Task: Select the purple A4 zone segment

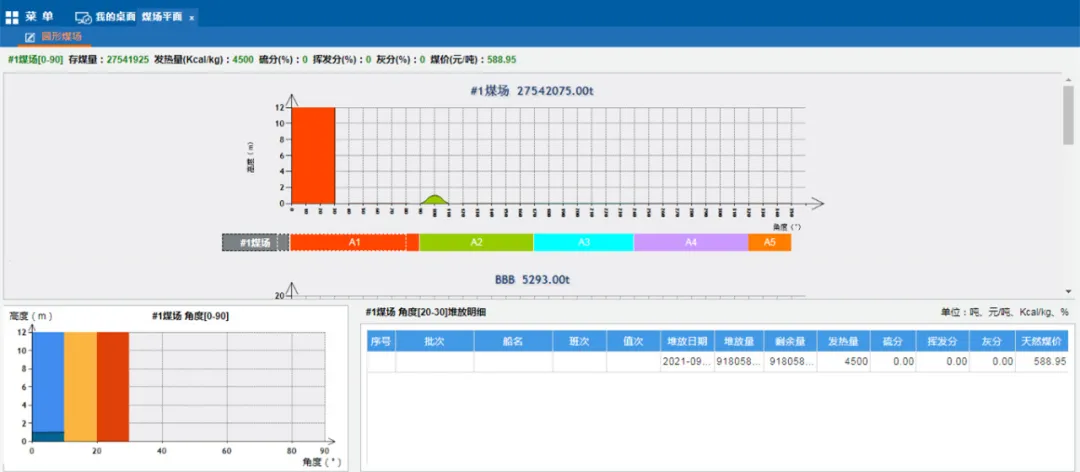Action: coord(690,242)
